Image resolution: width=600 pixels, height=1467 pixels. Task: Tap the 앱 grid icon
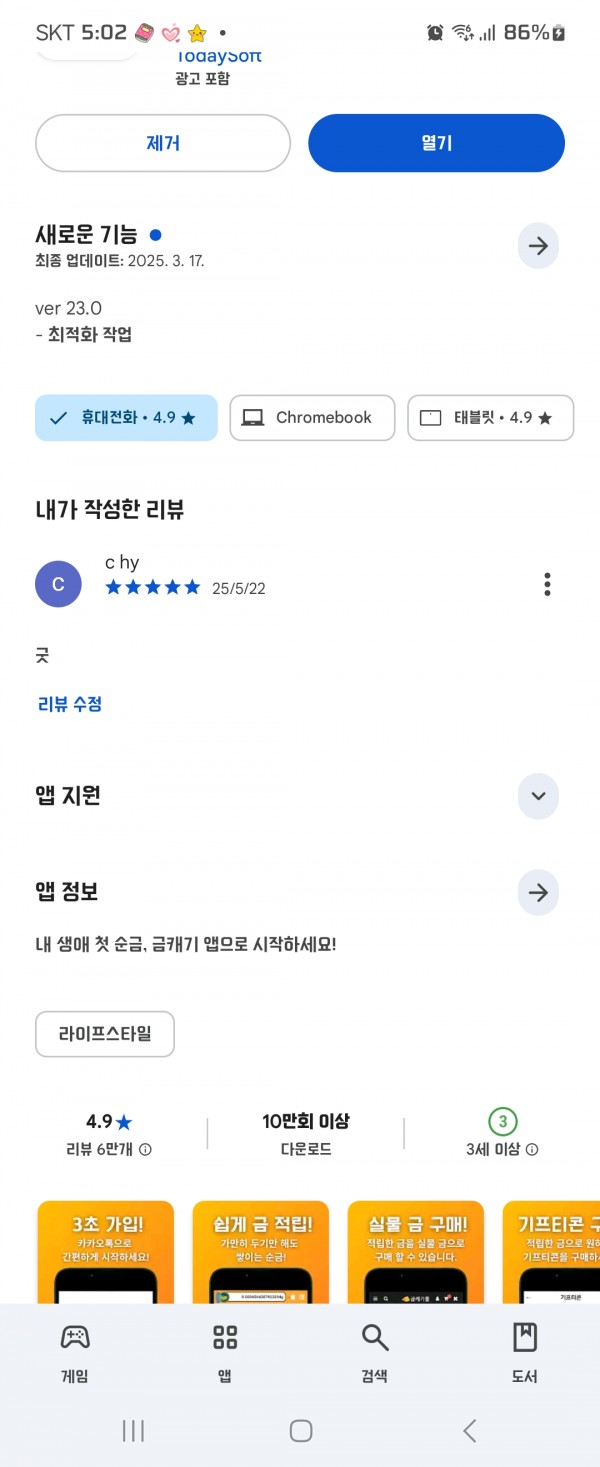tap(225, 1337)
